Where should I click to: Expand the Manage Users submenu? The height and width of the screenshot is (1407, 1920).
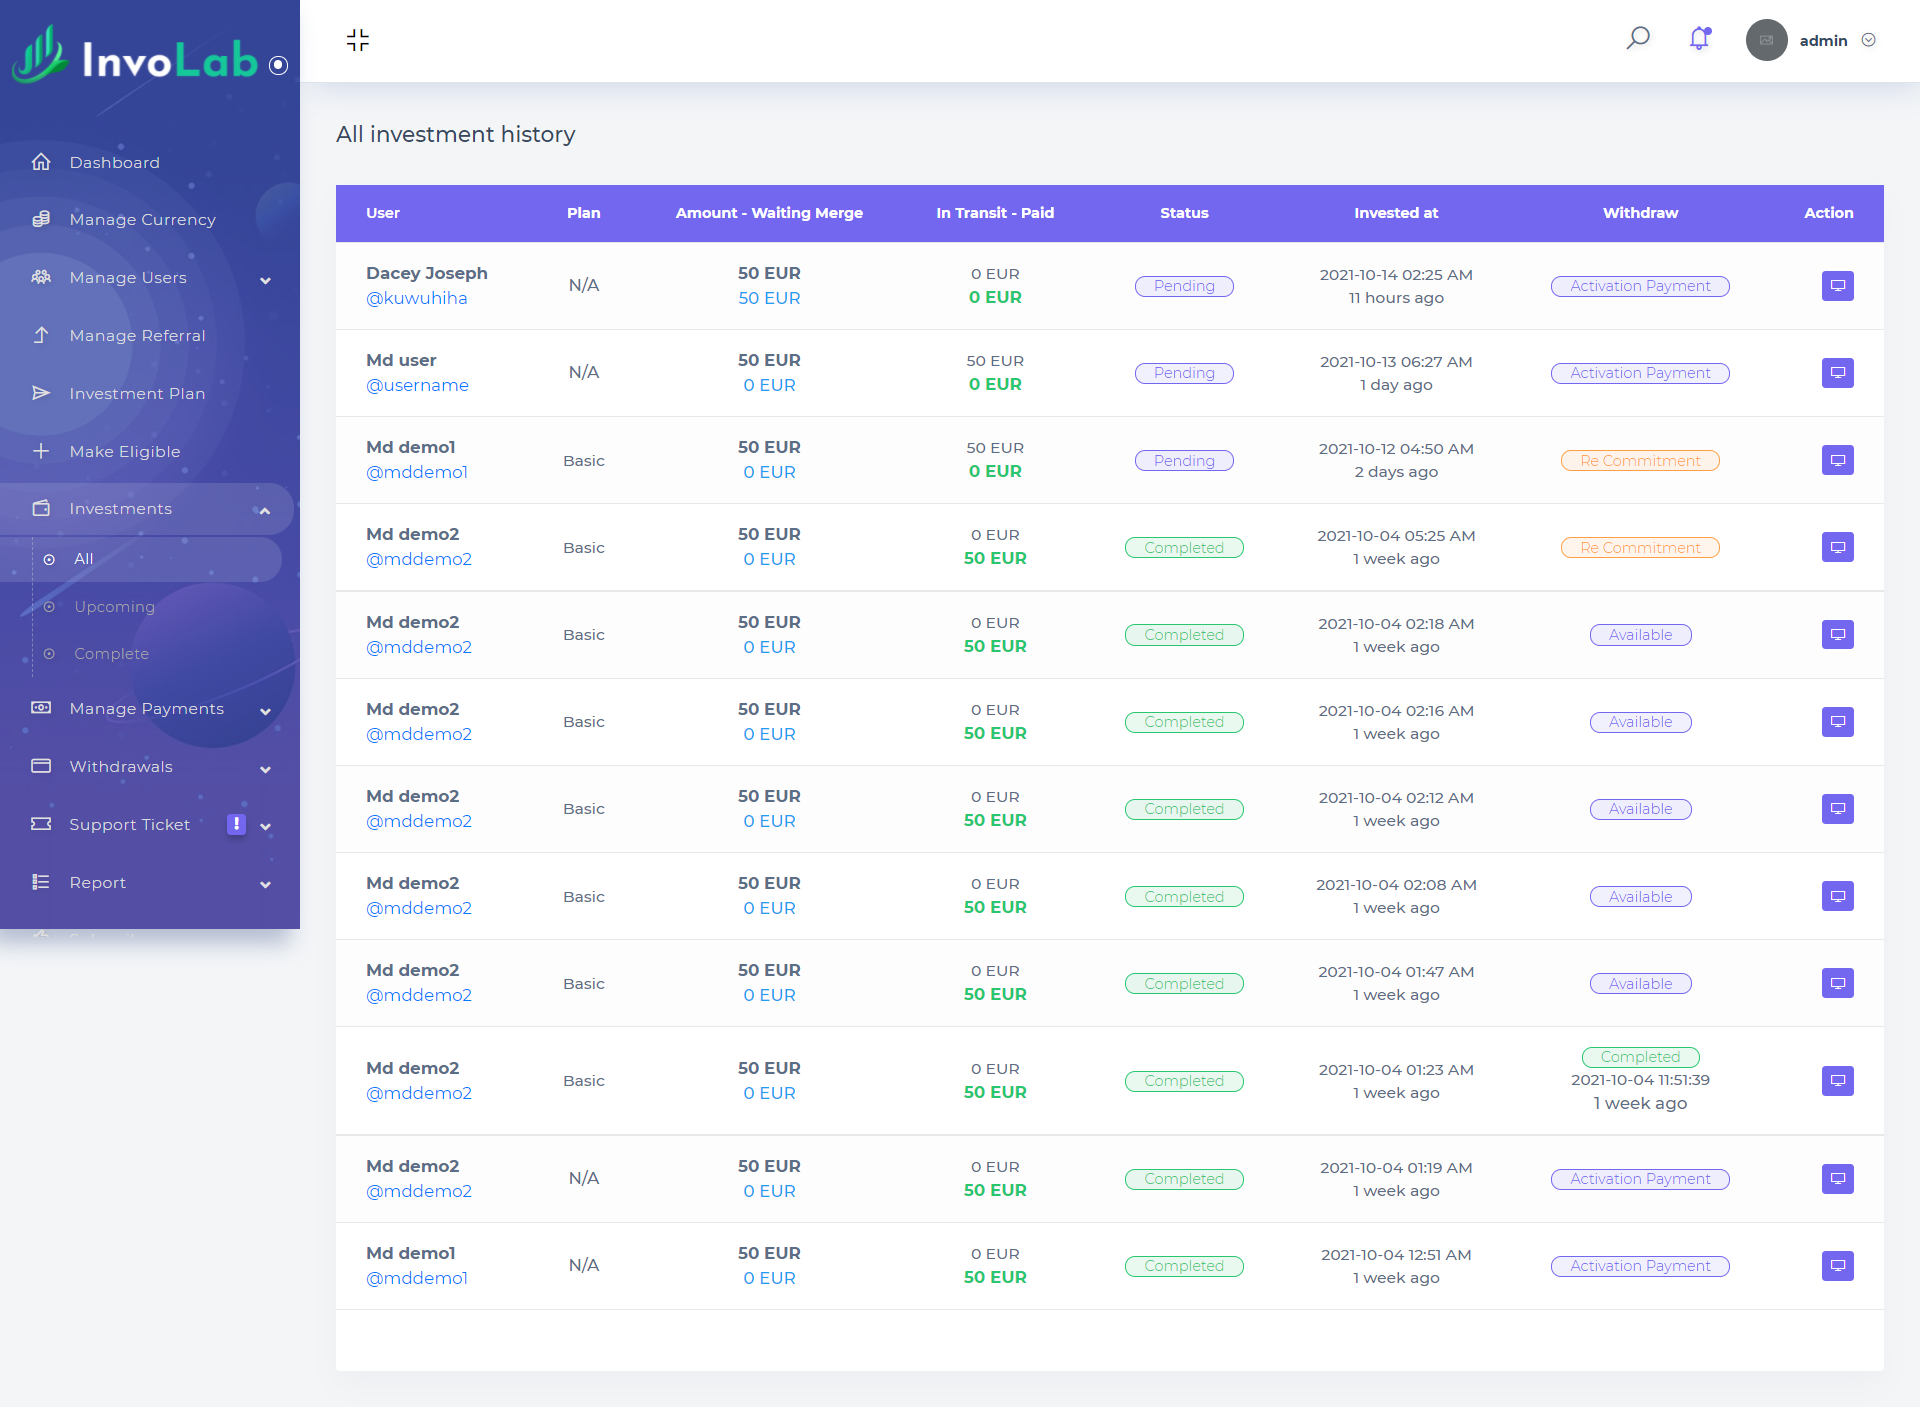coord(265,279)
